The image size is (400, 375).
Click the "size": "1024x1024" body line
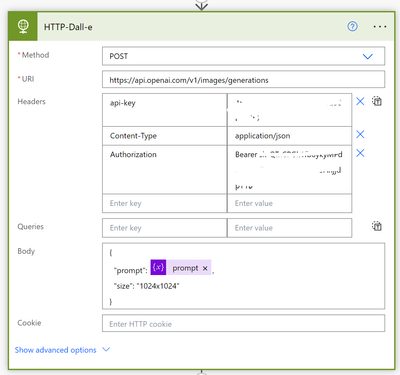(147, 286)
